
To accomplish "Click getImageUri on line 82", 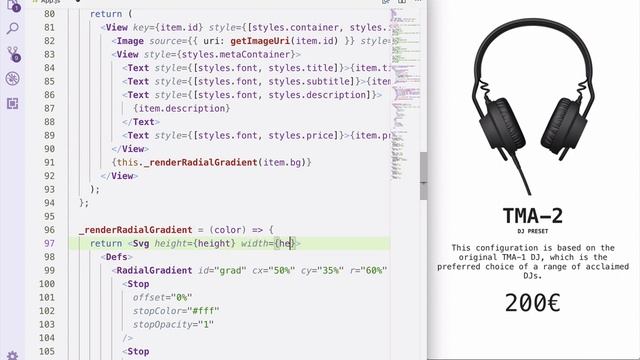I will click(x=260, y=41).
